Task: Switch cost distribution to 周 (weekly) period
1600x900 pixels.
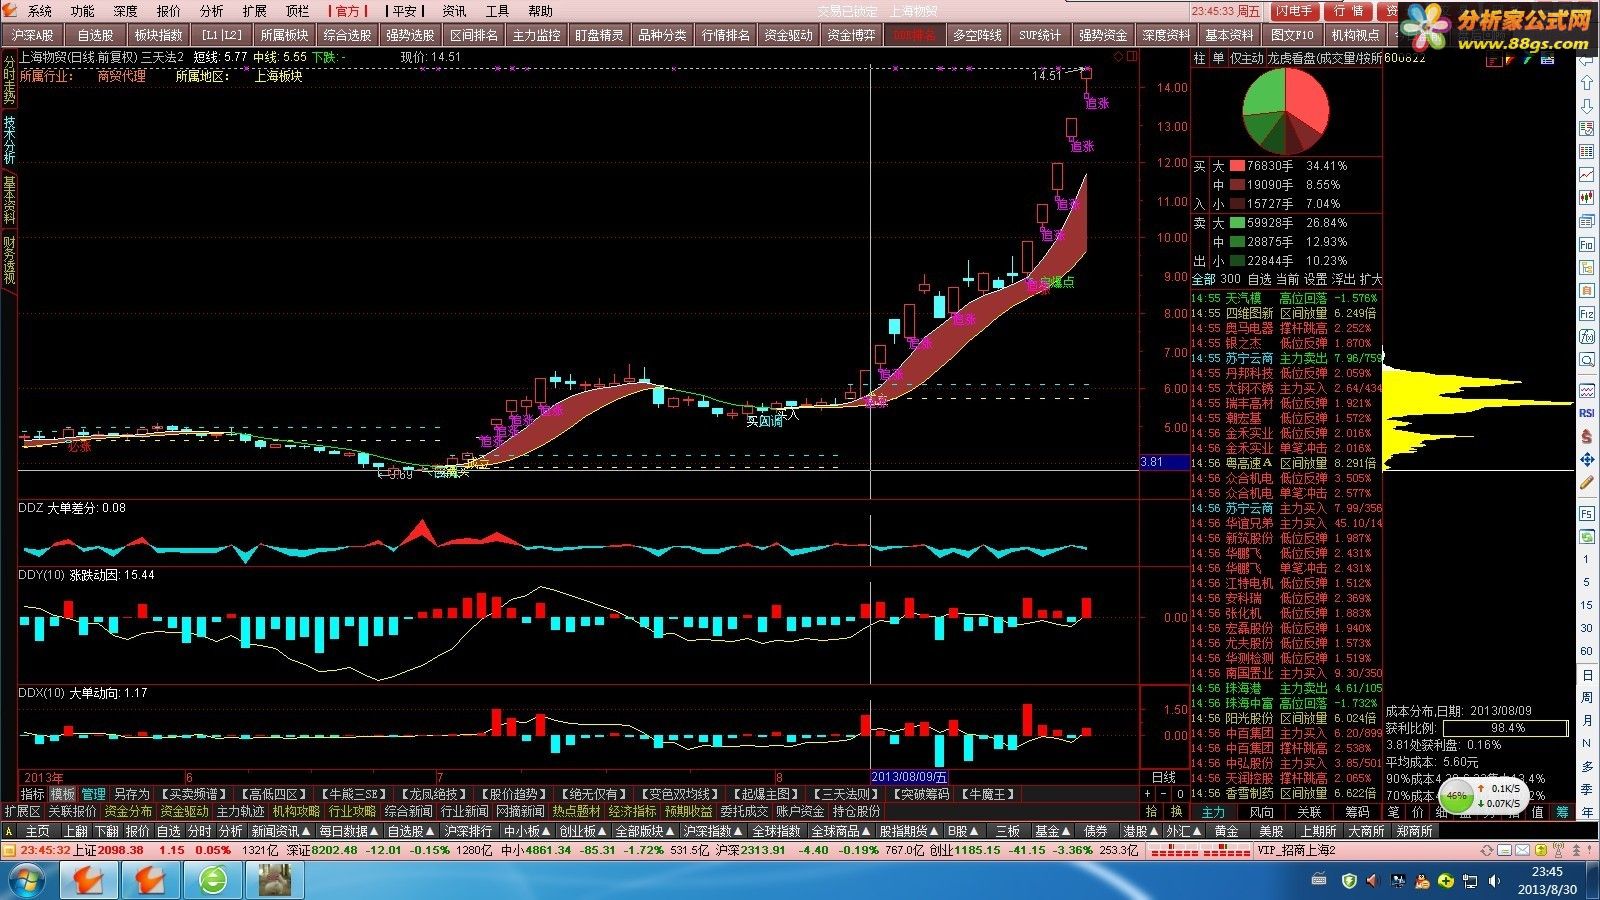Action: [1586, 698]
